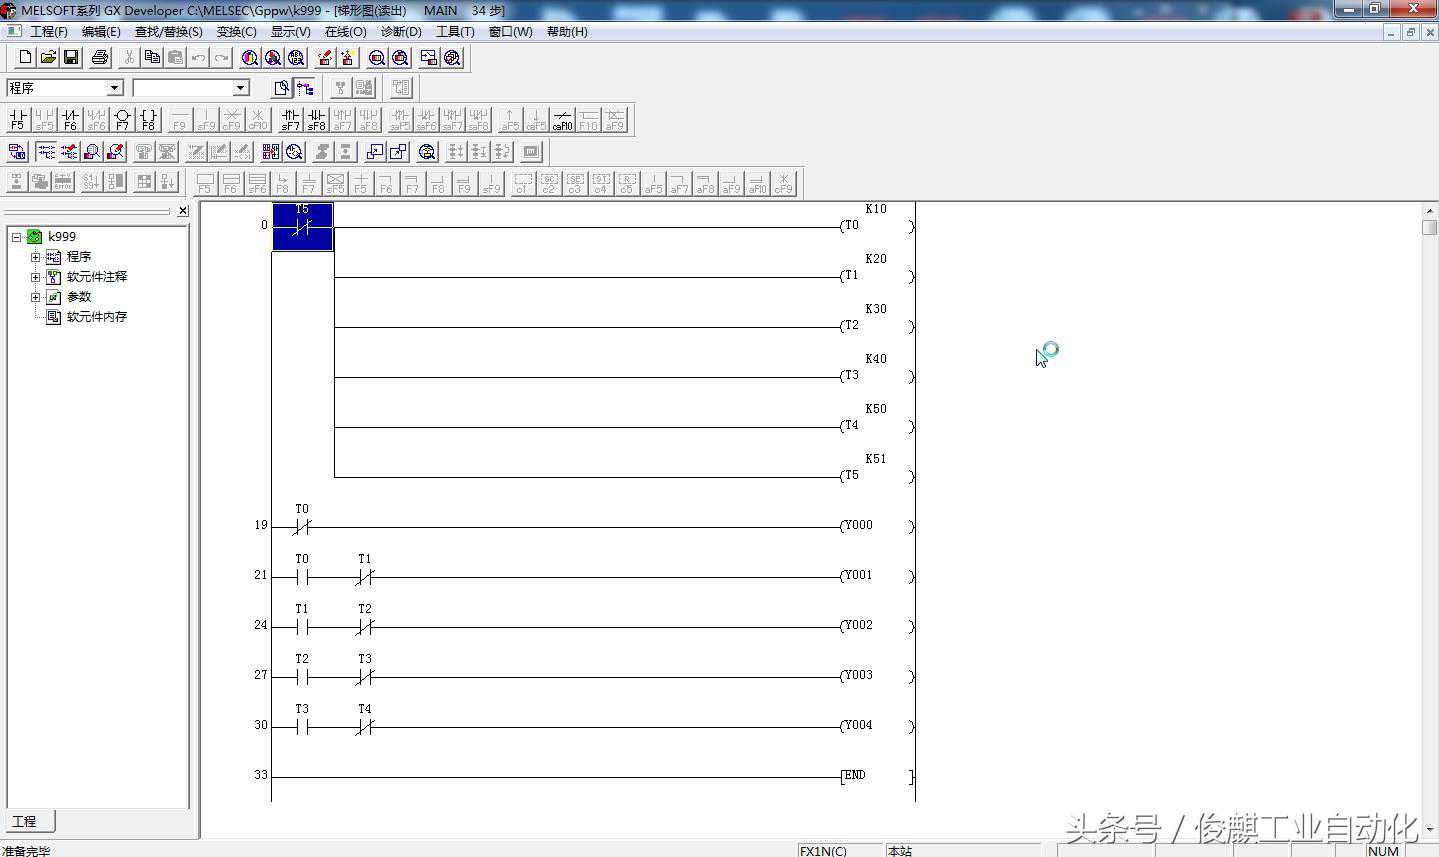Open the 程序 dropdown list
This screenshot has width=1439, height=857.
pos(114,88)
